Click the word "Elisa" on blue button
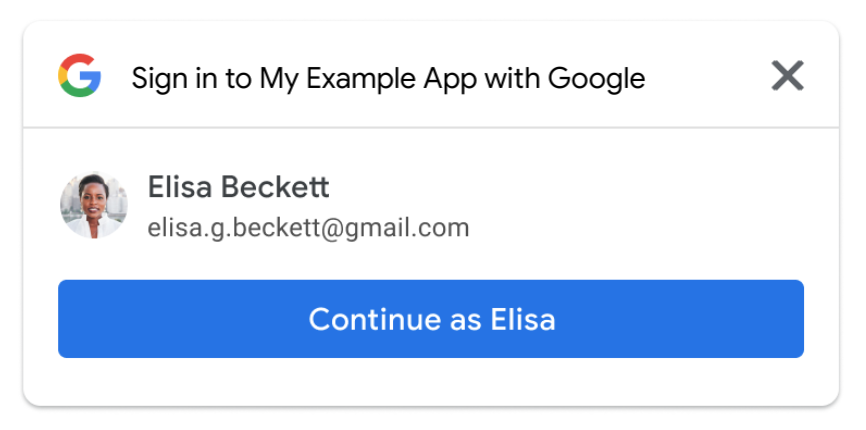This screenshot has height=430, width=866. (x=523, y=320)
